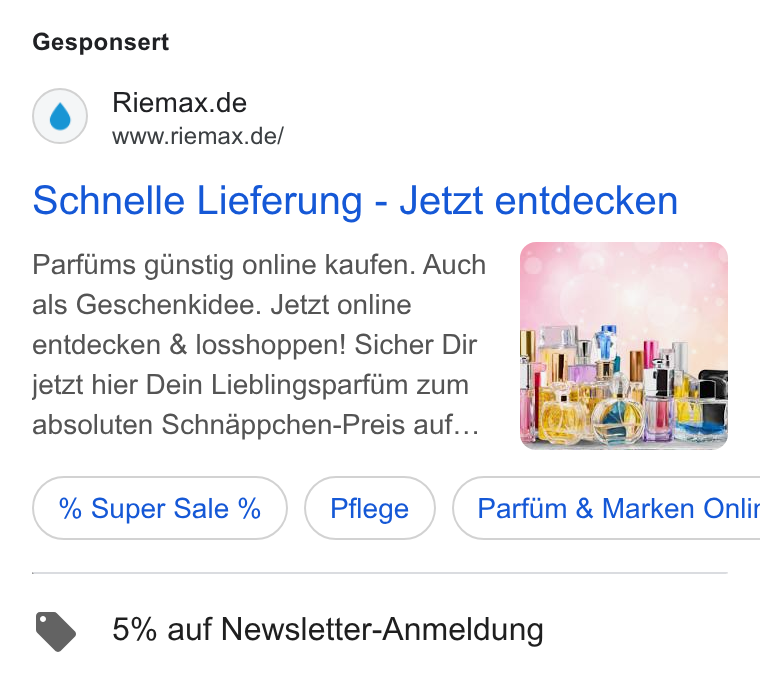Open the '% Super Sale %' sitelink chip
This screenshot has height=690, width=760.
coord(160,508)
